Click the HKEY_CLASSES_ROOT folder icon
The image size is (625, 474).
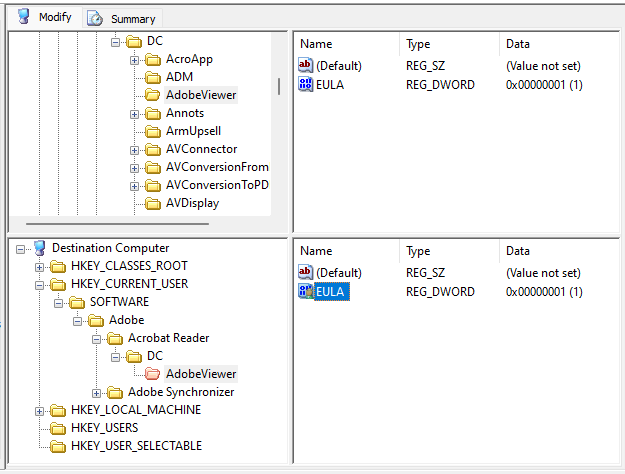click(58, 266)
